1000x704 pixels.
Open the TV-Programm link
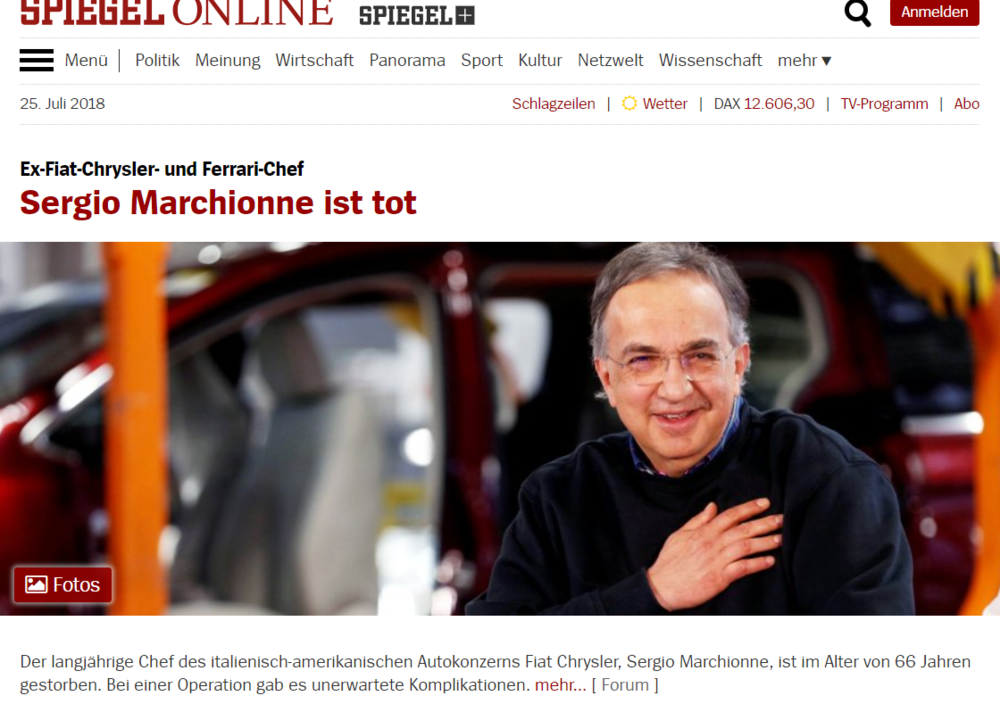coord(884,103)
